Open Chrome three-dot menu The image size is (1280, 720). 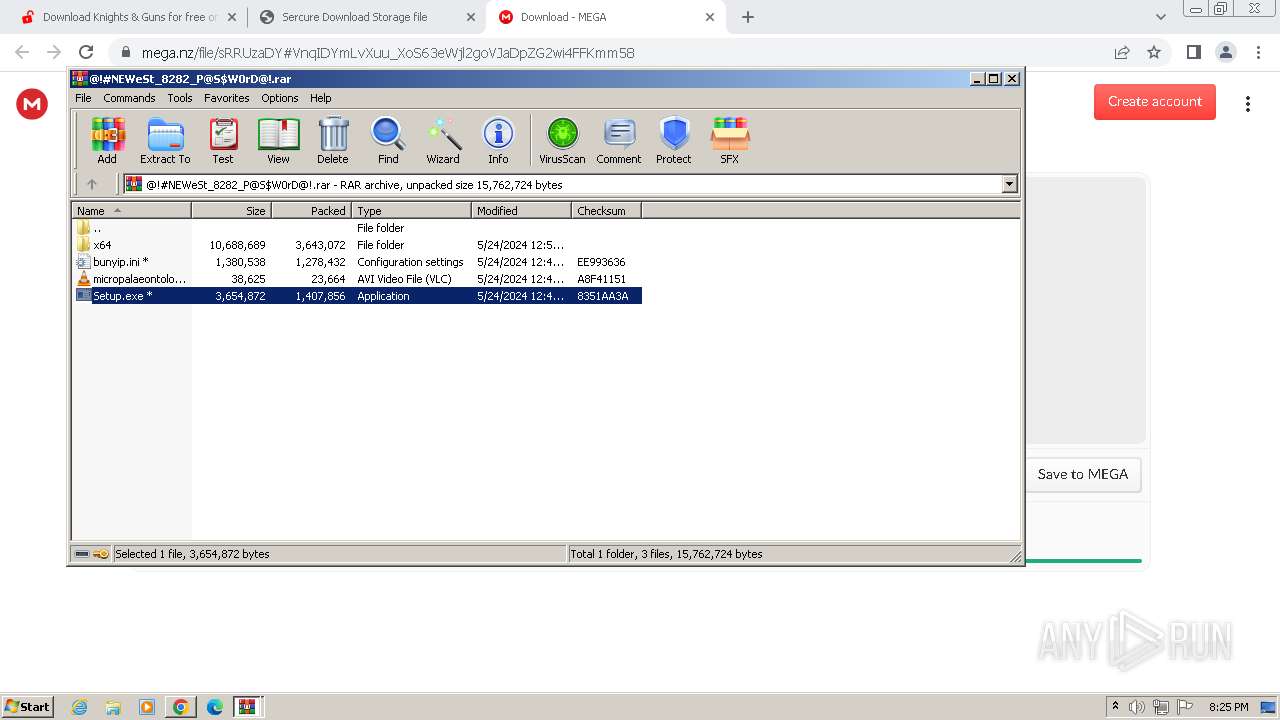(1256, 52)
